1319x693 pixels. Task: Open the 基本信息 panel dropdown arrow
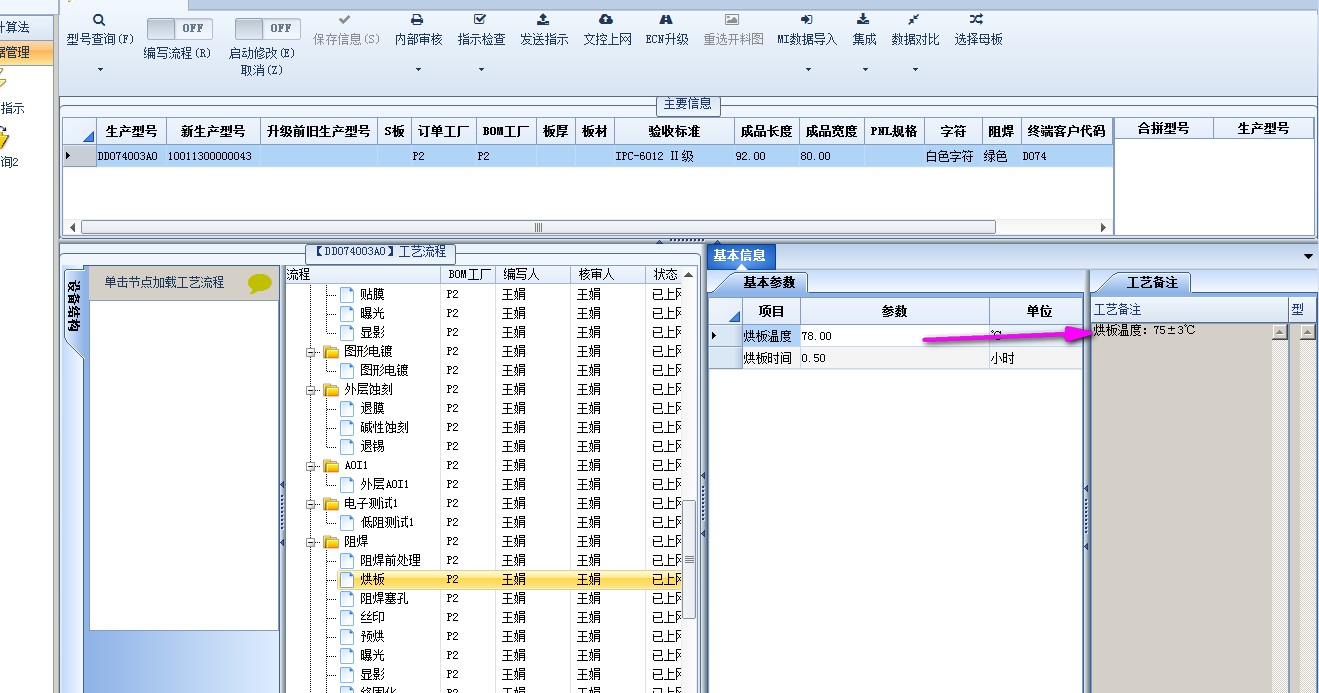(1309, 257)
